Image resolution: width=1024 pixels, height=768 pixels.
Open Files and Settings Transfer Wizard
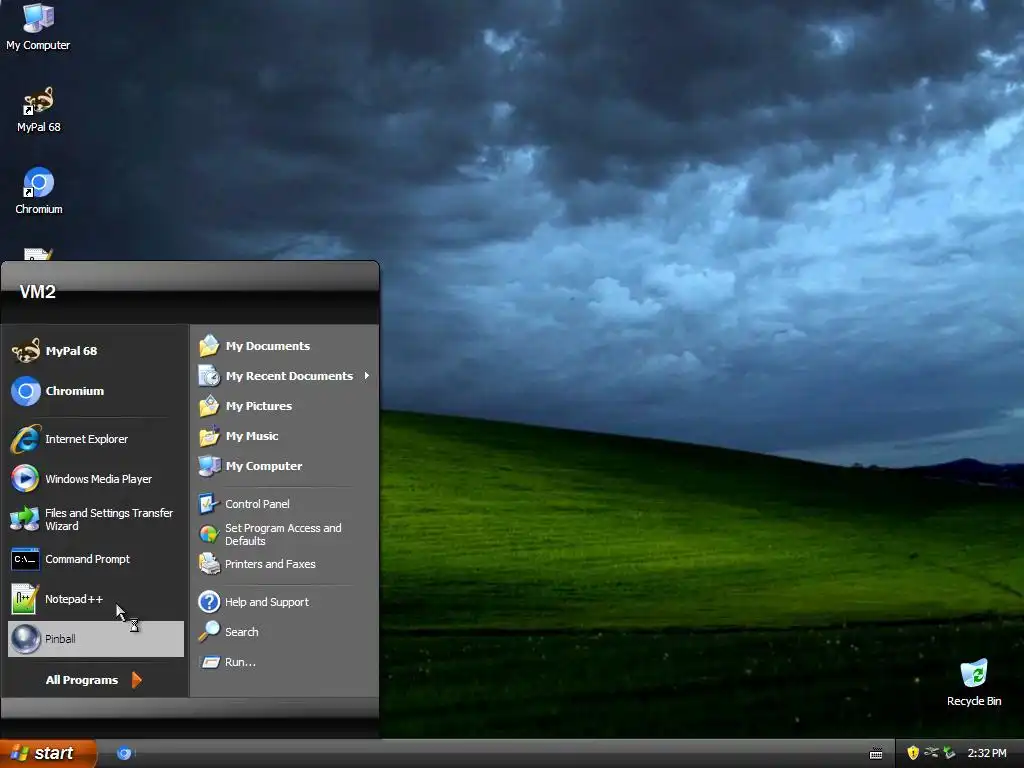pyautogui.click(x=95, y=519)
